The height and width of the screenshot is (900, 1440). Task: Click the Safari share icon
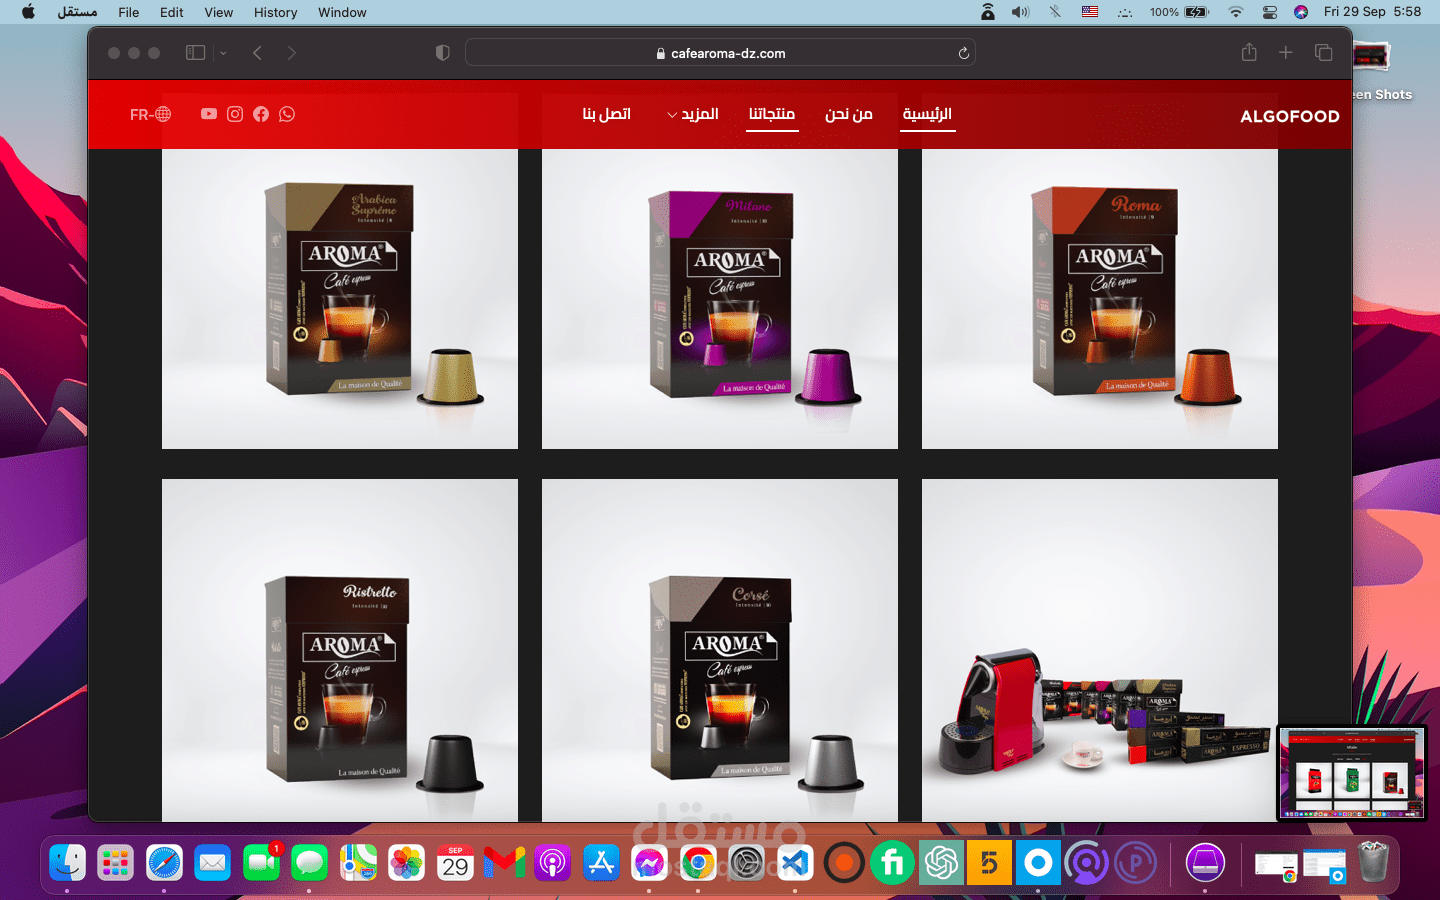(1249, 53)
